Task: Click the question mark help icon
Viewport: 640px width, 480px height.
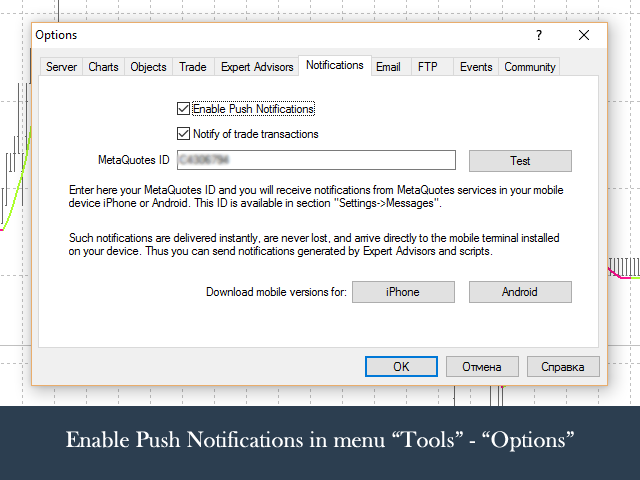Action: pyautogui.click(x=539, y=35)
